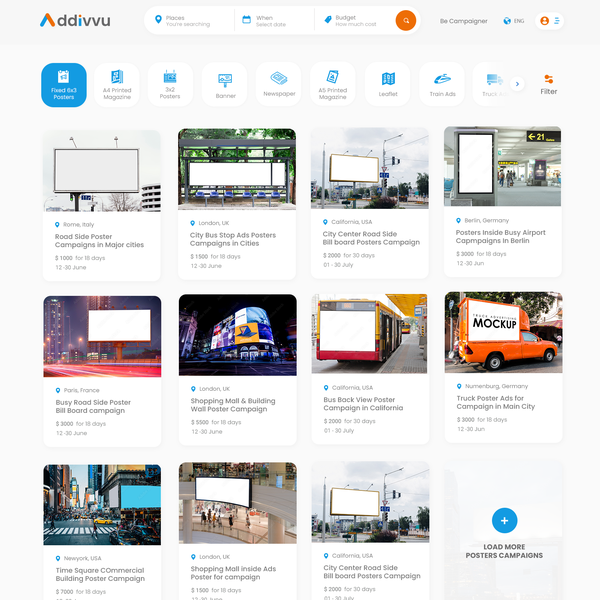Open Bus Back View Poster Campaign title

tap(363, 404)
